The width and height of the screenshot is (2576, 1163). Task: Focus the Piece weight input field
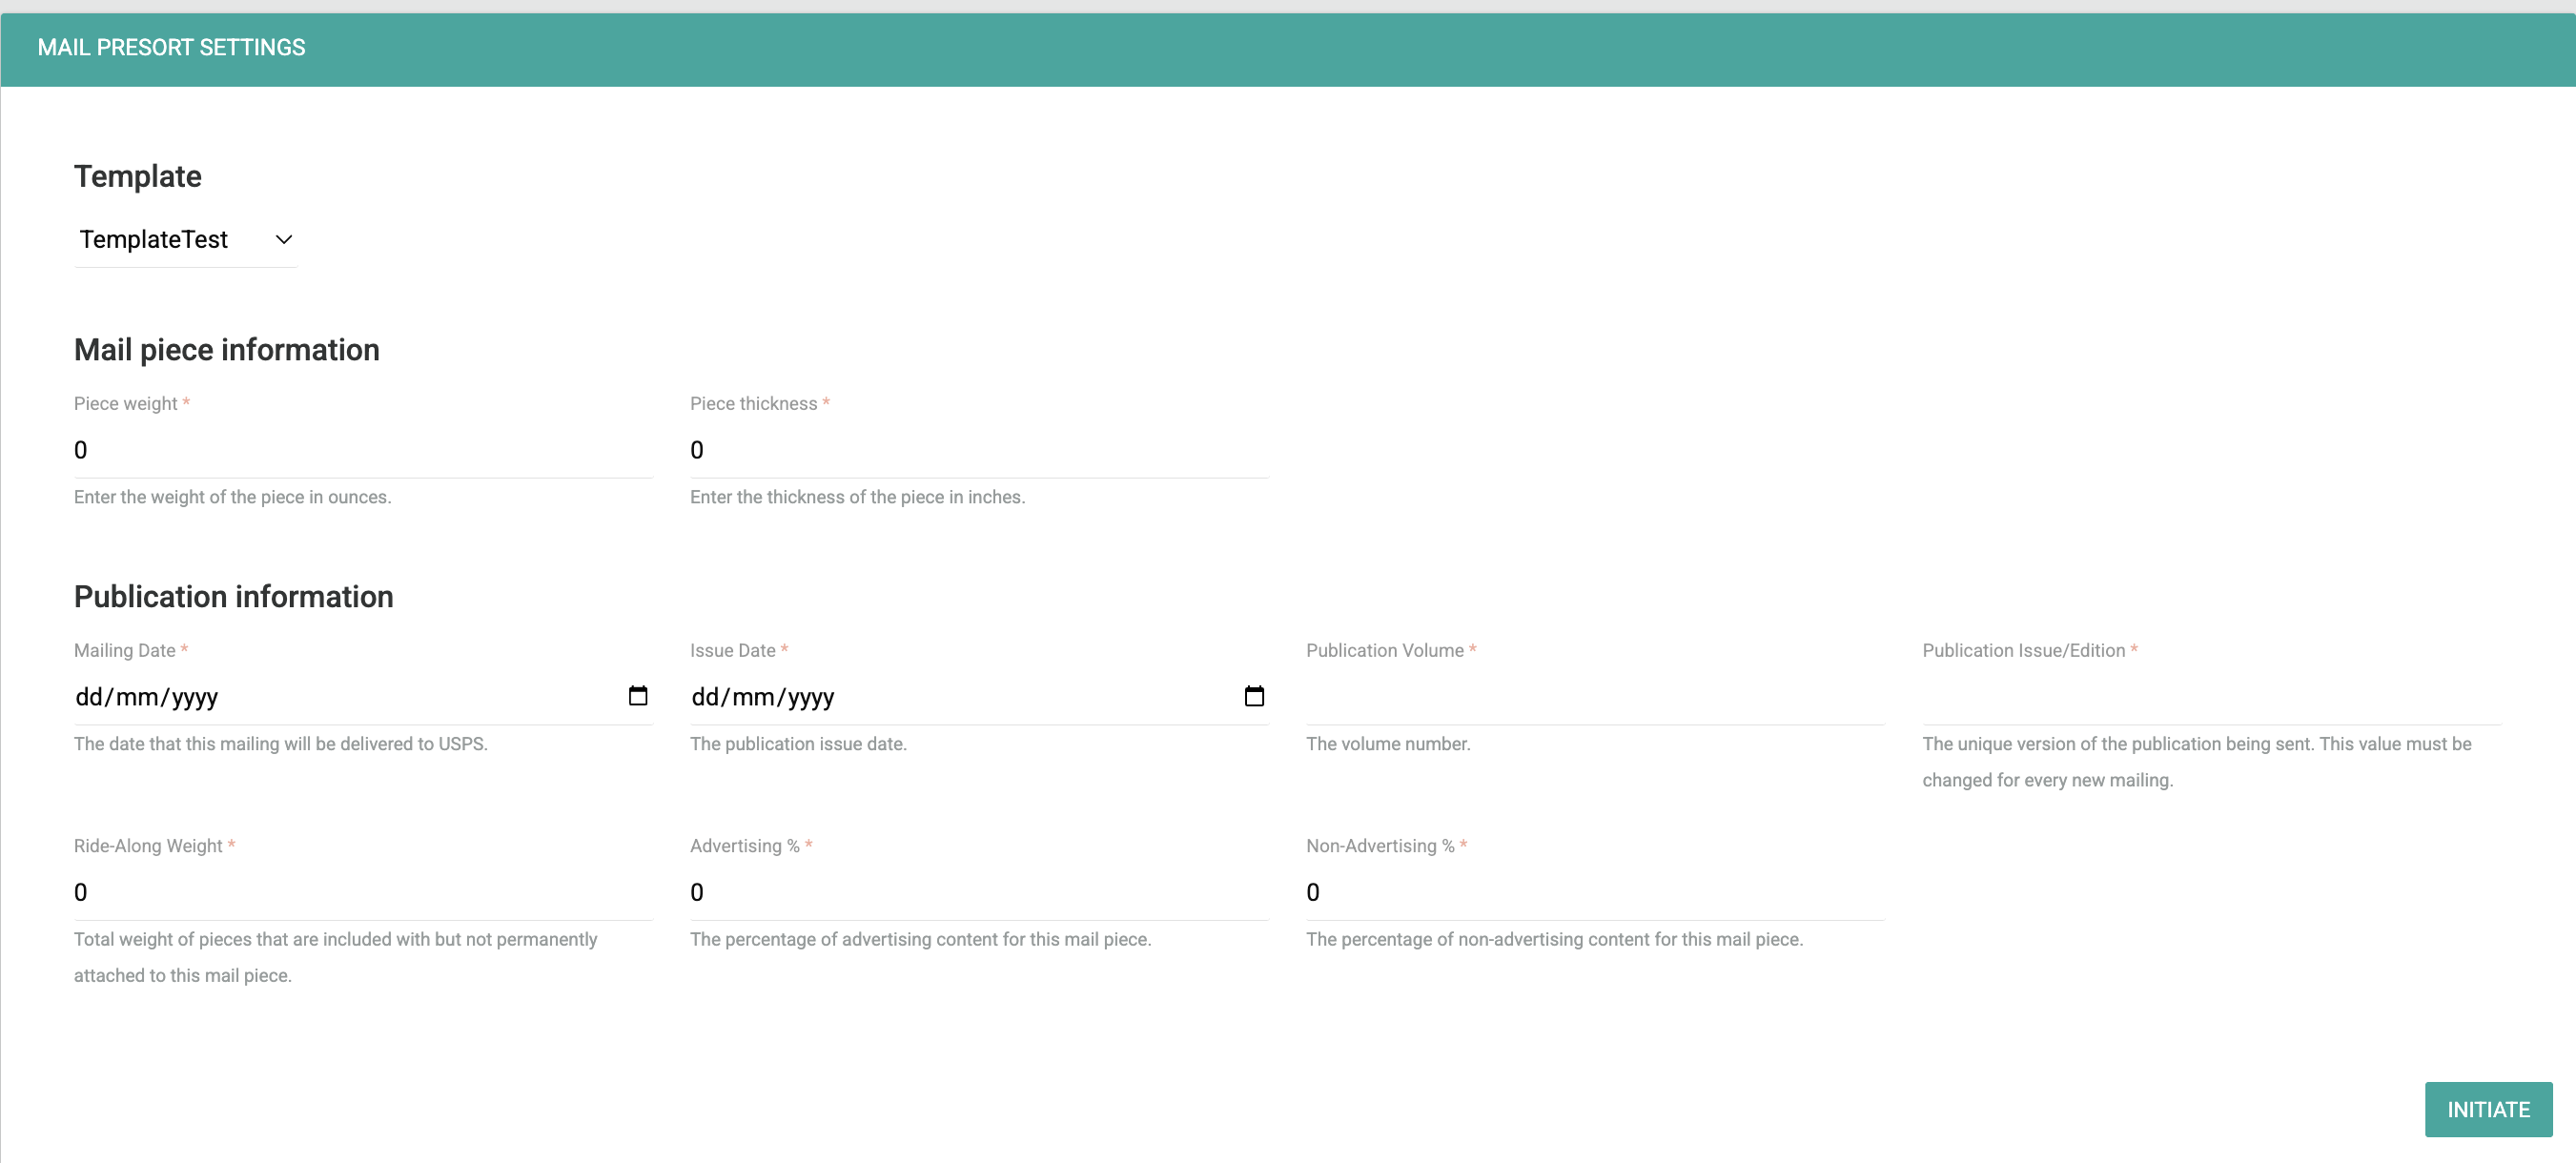click(363, 450)
